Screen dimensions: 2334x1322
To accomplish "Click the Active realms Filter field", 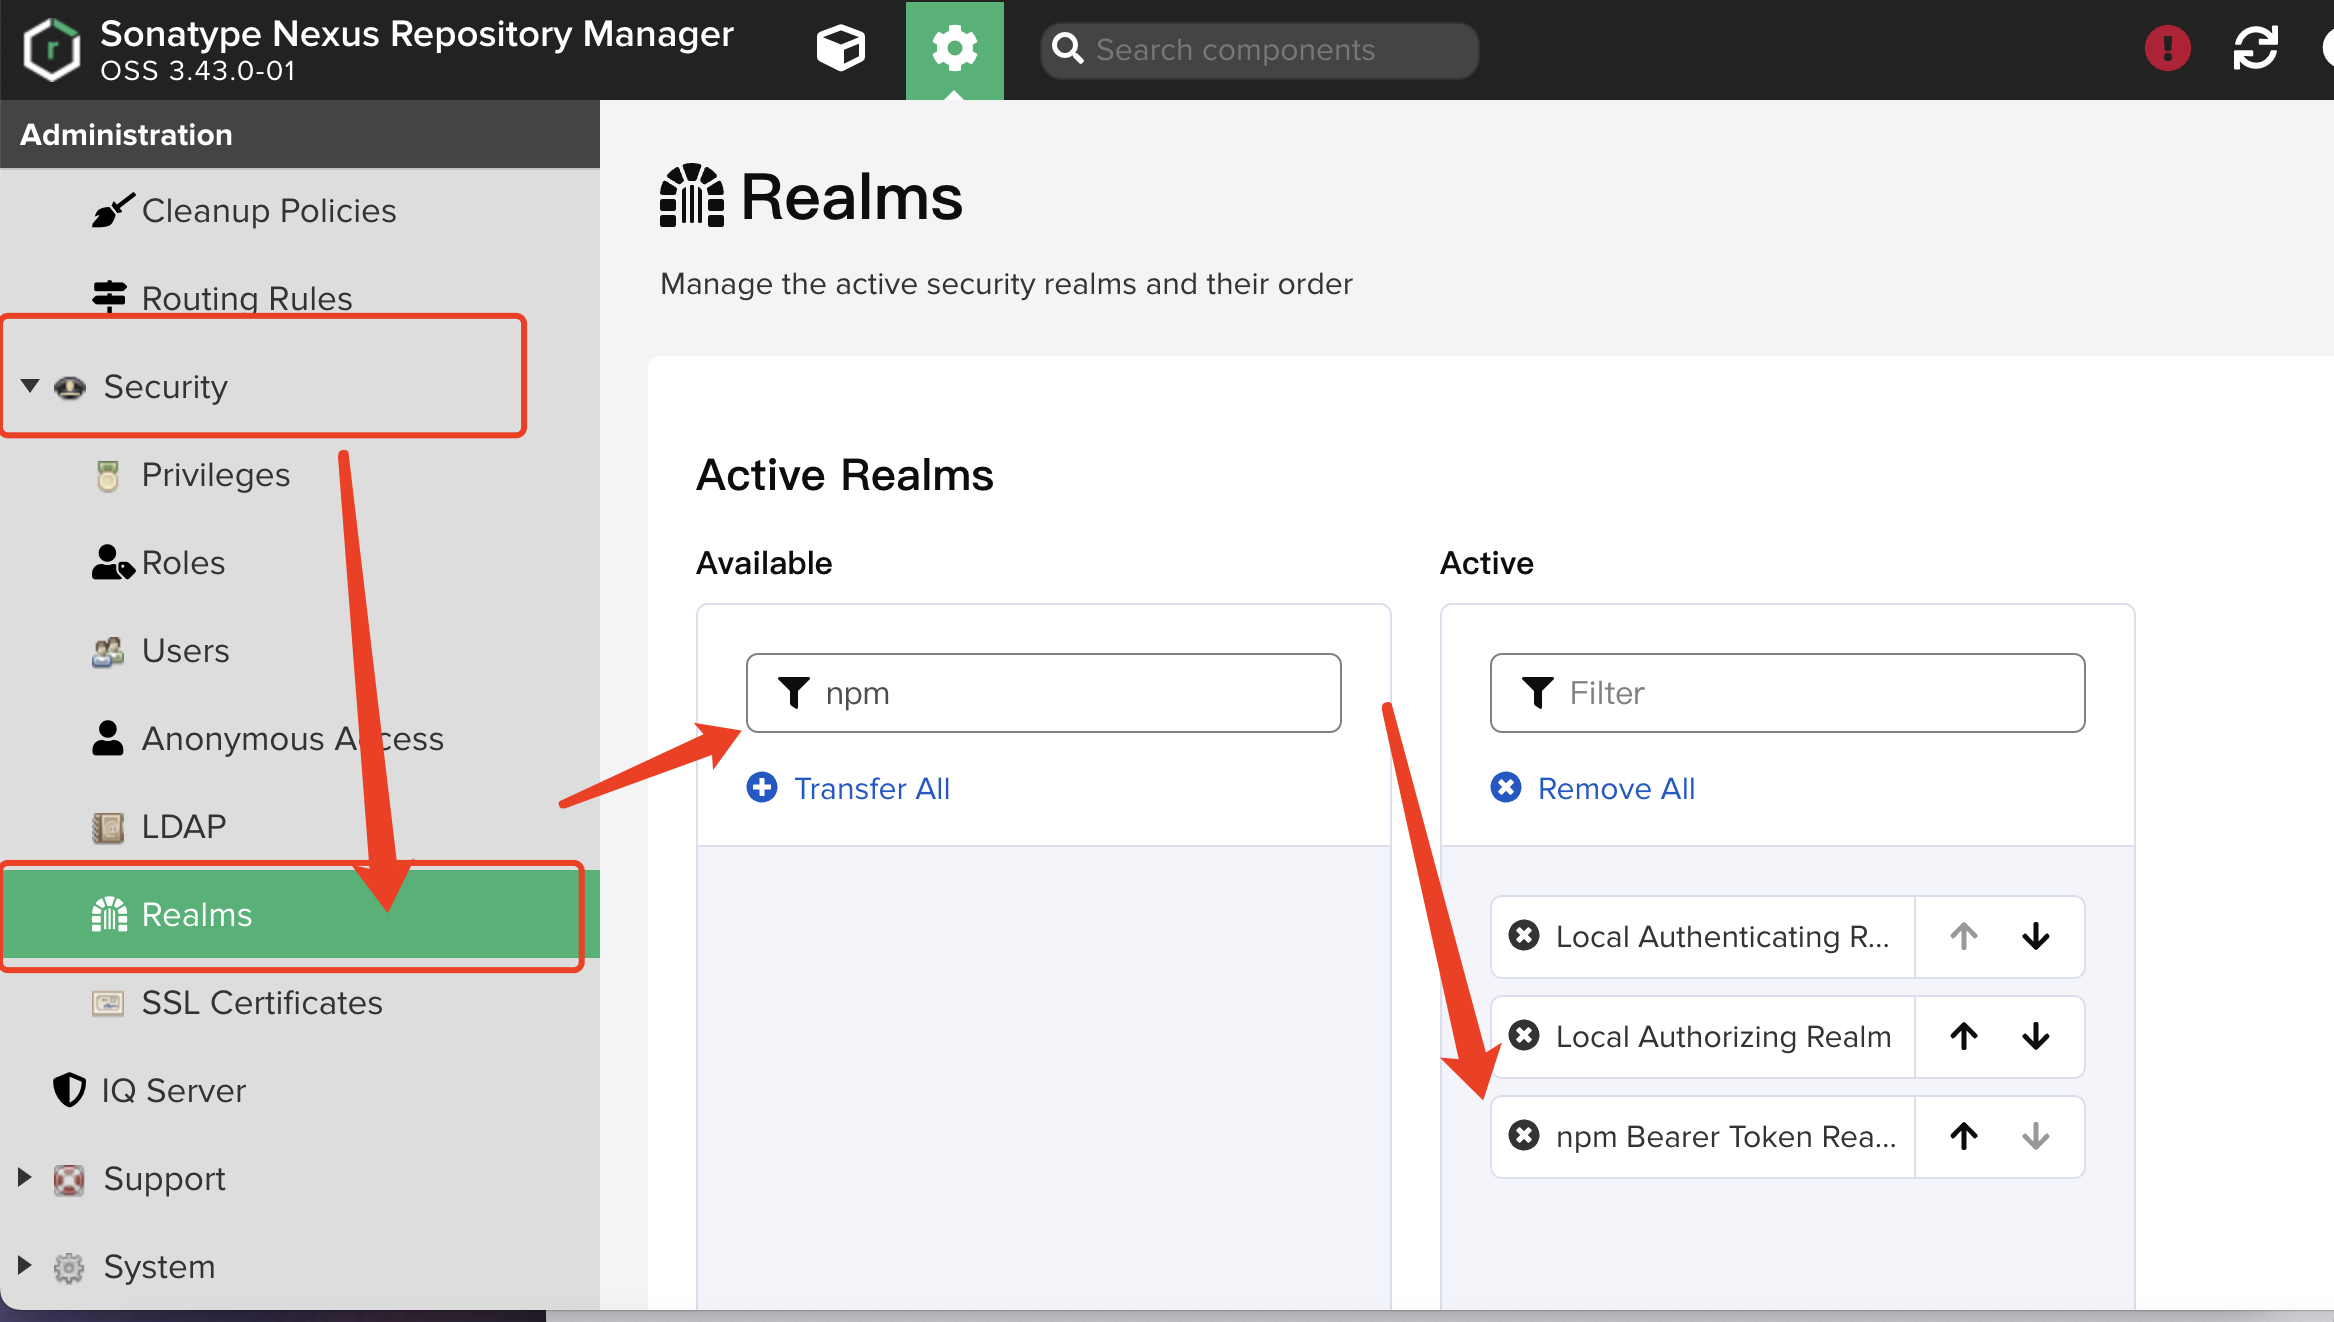I will [1788, 693].
